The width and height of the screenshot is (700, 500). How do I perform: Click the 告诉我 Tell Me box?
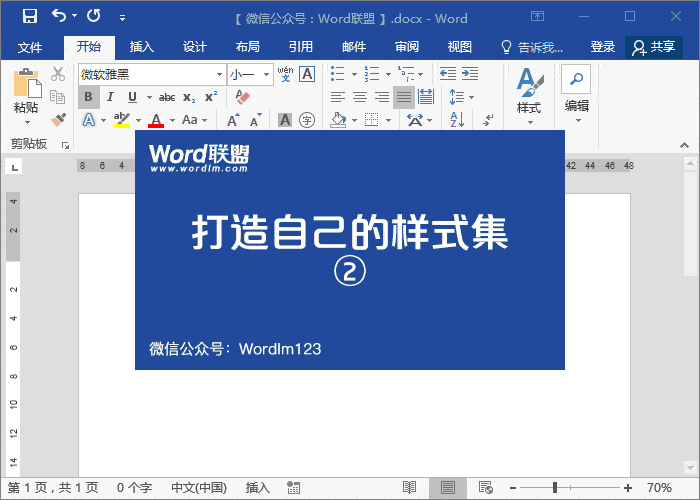tap(532, 47)
